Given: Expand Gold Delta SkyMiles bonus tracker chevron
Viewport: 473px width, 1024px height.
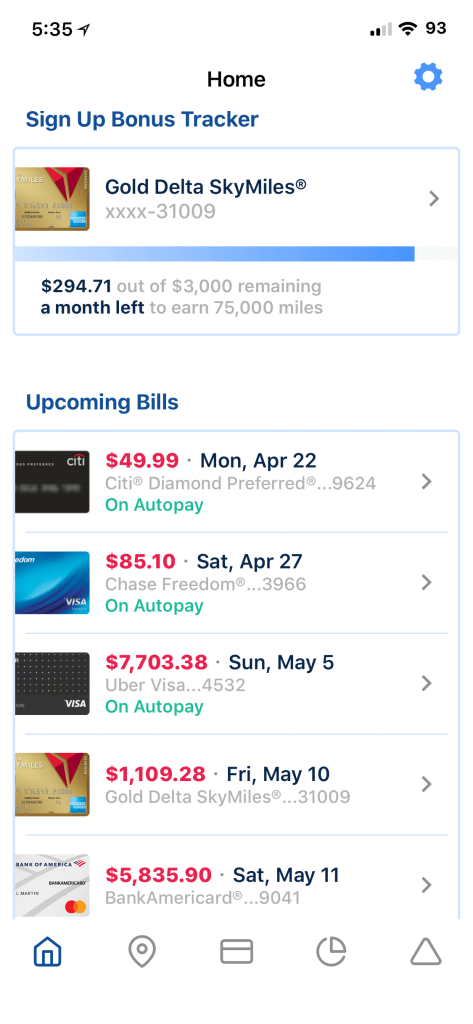Looking at the screenshot, I should click(434, 199).
